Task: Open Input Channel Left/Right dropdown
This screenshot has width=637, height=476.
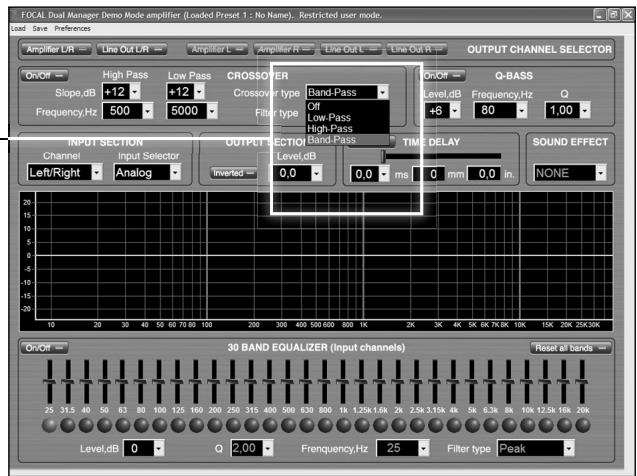Action: (x=97, y=173)
